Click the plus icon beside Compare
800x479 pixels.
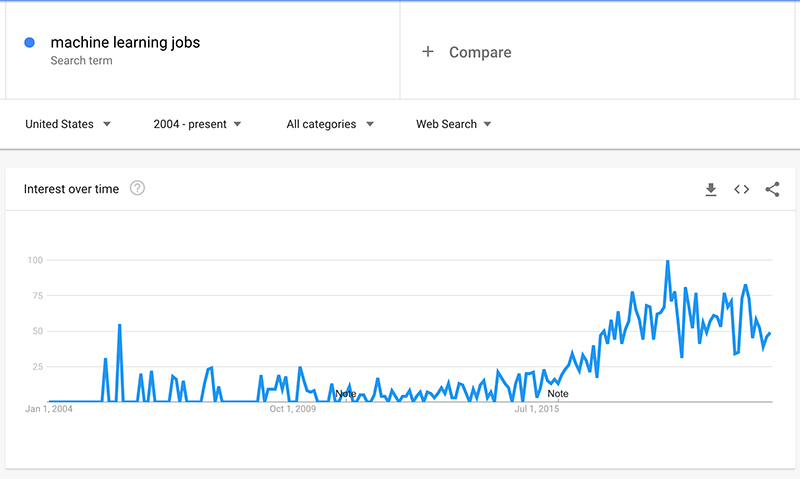428,52
